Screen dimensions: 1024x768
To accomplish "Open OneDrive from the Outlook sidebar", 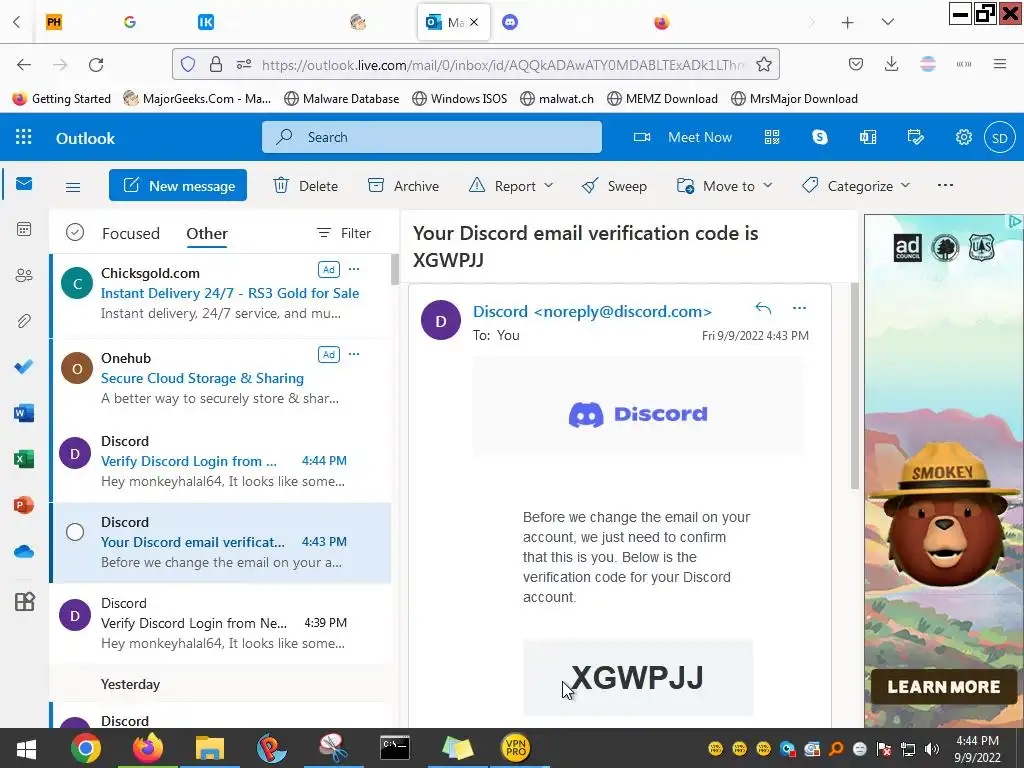I will (24, 552).
